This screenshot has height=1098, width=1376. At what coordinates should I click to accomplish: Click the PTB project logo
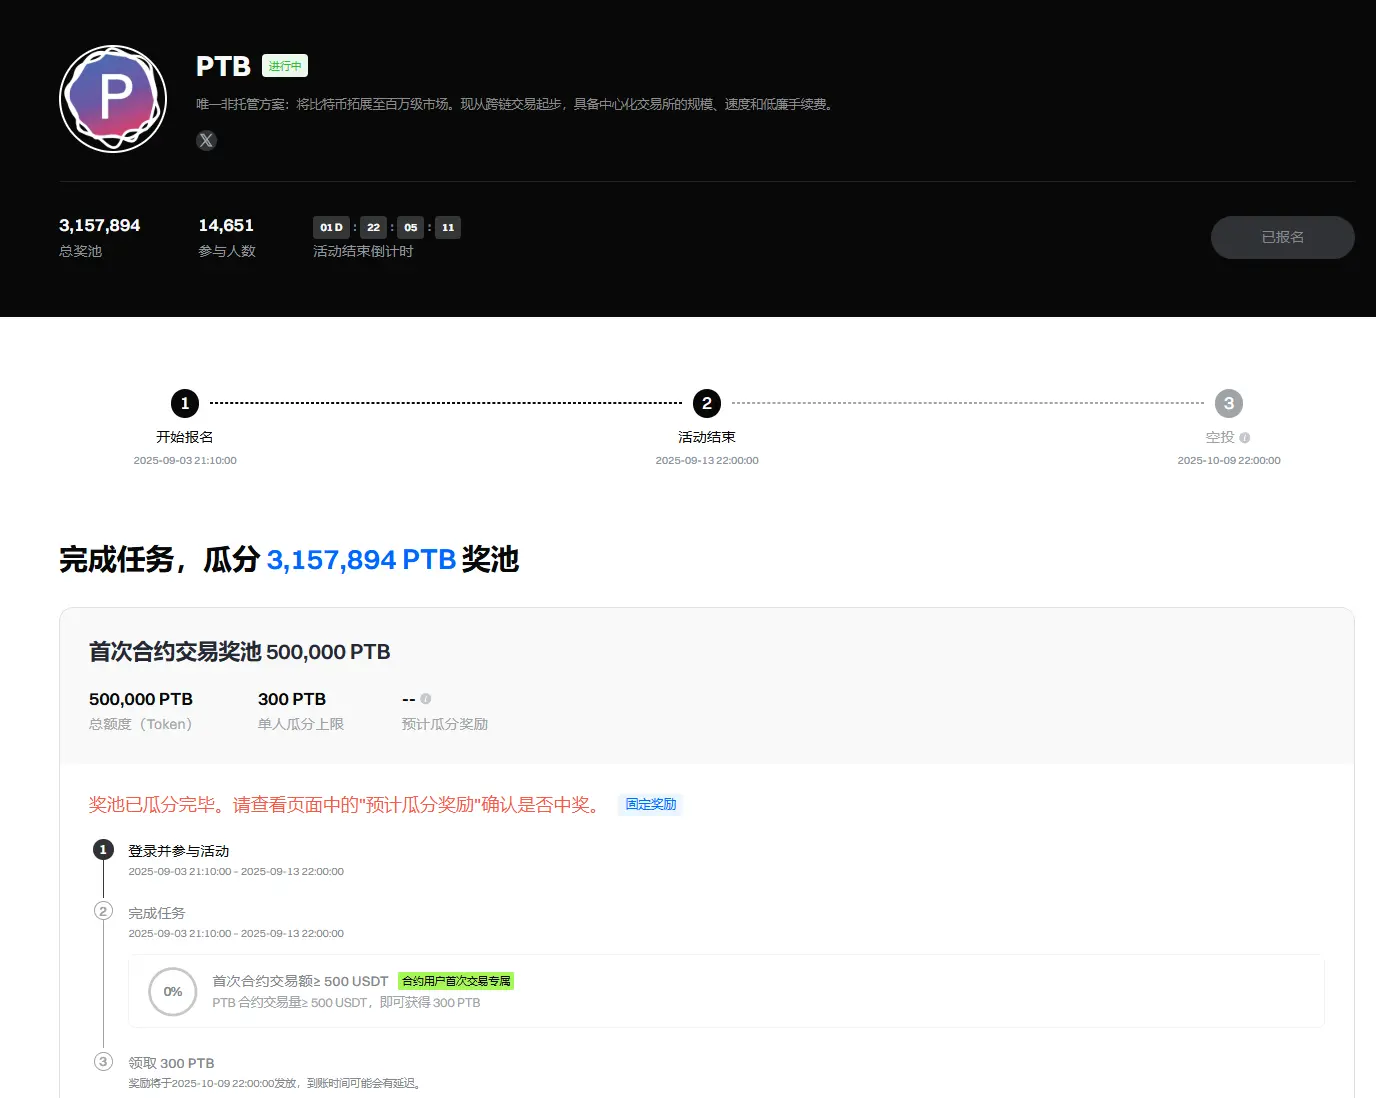[113, 99]
